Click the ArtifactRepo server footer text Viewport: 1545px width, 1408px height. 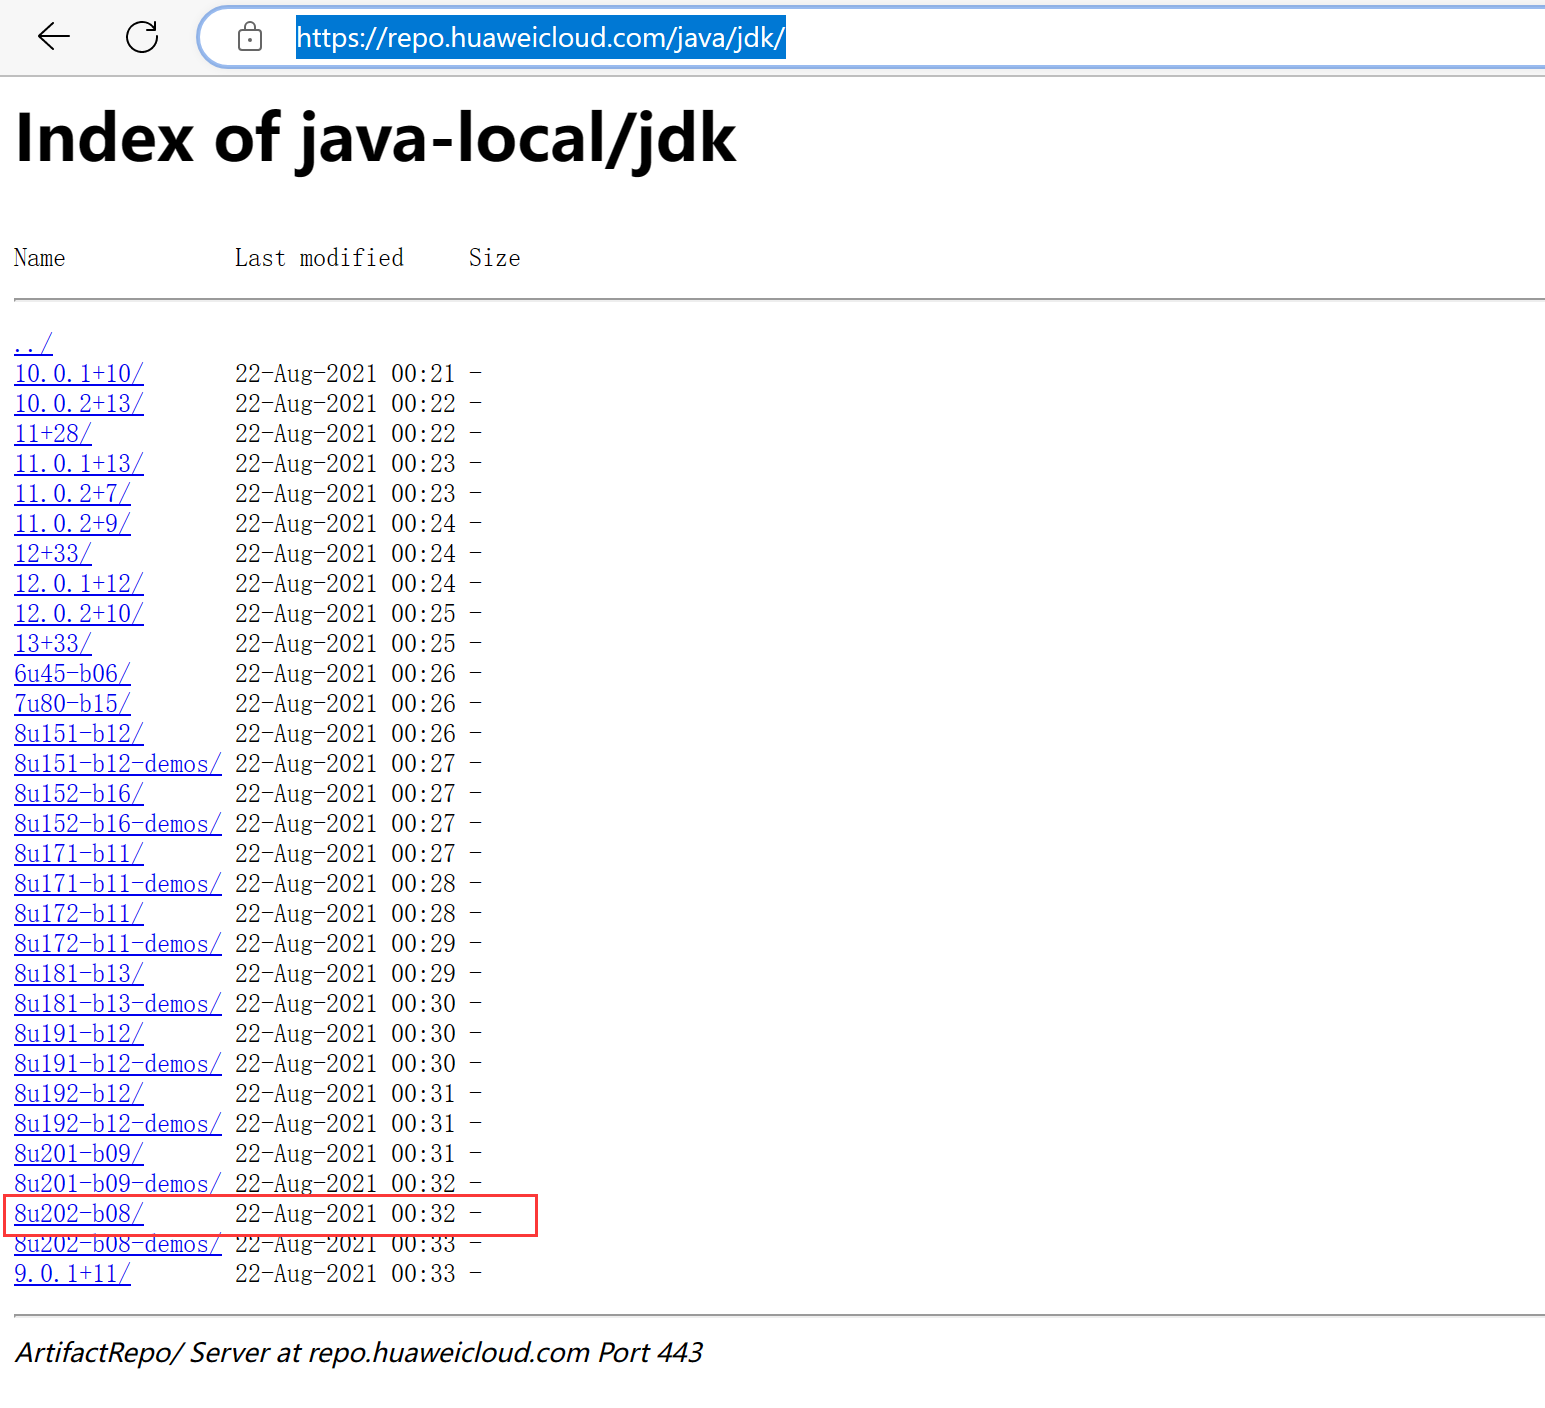(x=359, y=1352)
